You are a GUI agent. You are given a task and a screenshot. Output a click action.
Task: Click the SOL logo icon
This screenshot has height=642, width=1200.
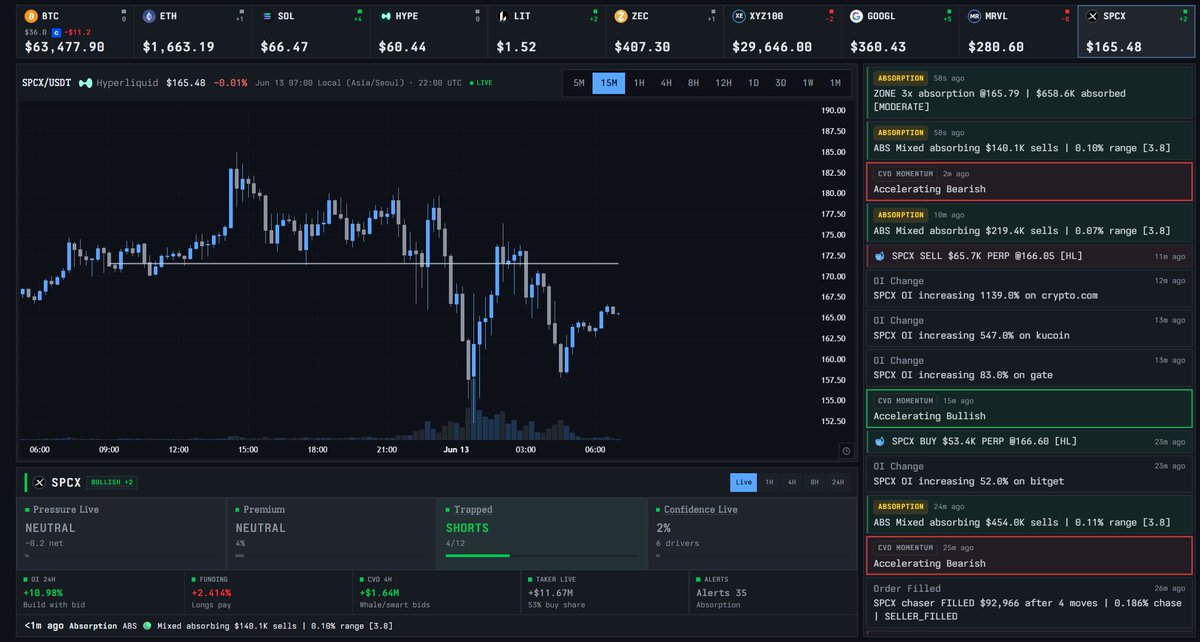click(x=267, y=17)
